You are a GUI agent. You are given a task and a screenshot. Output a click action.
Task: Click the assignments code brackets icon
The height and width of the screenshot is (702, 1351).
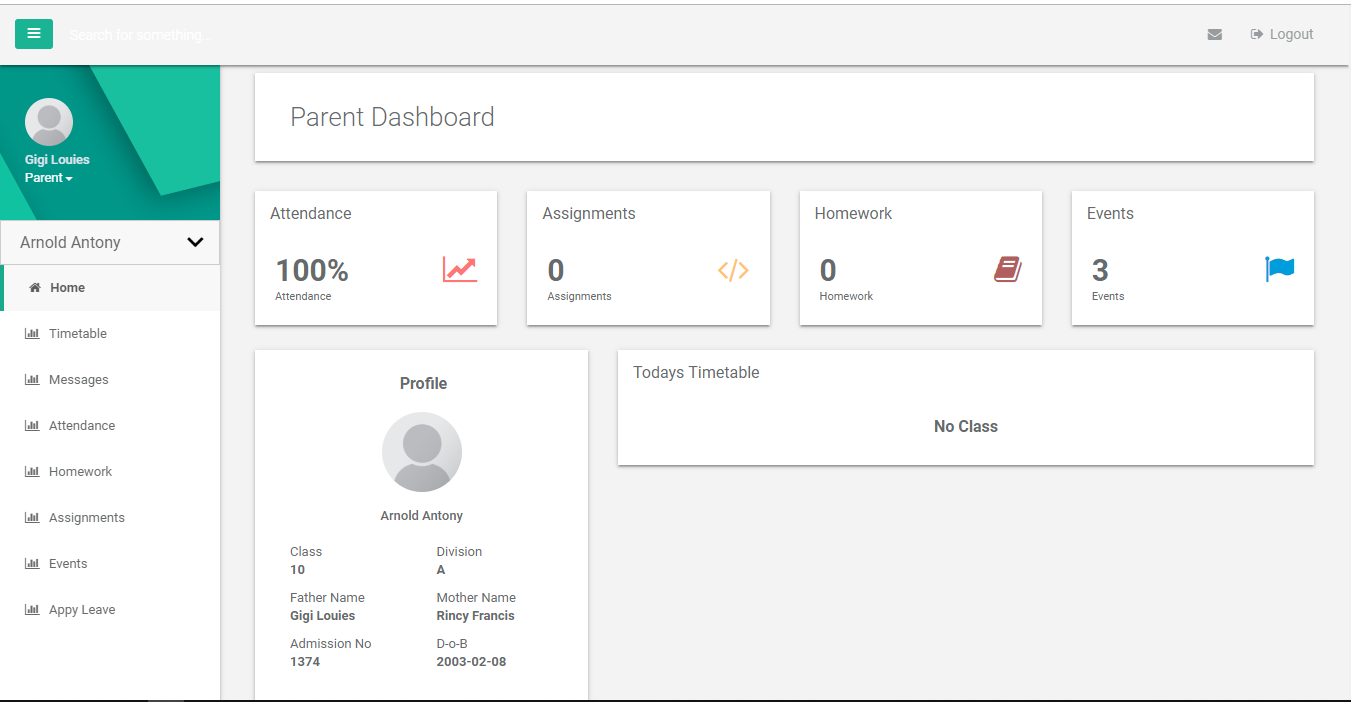(x=733, y=270)
